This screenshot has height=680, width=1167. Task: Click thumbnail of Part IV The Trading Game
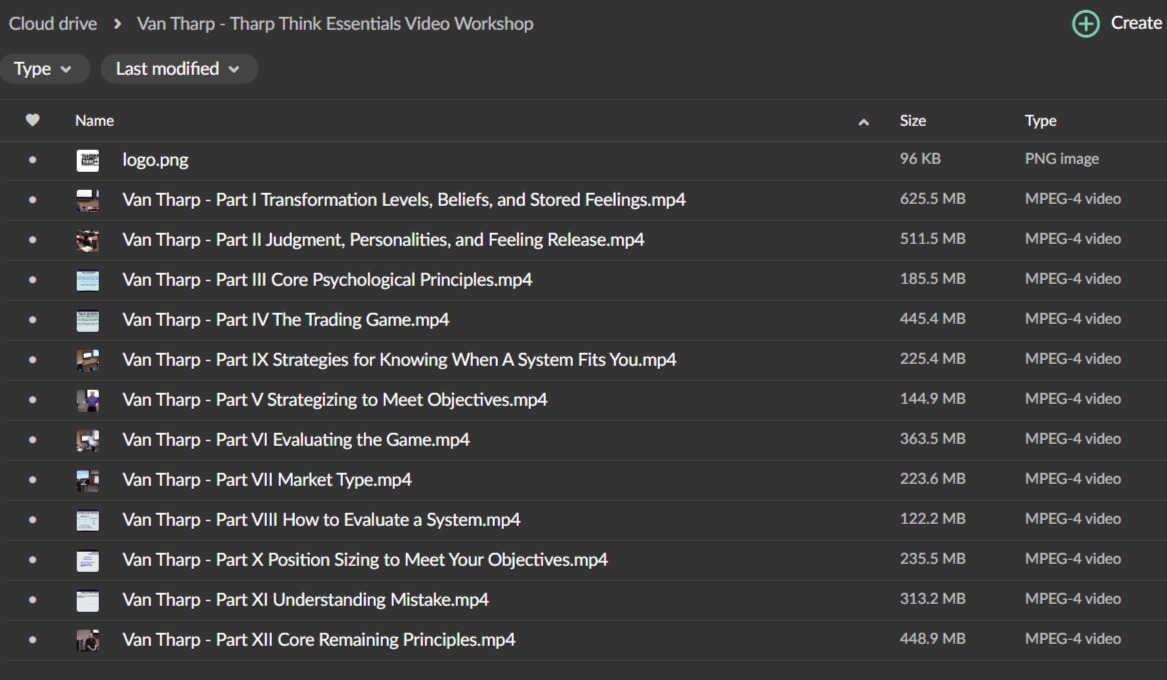coord(88,321)
